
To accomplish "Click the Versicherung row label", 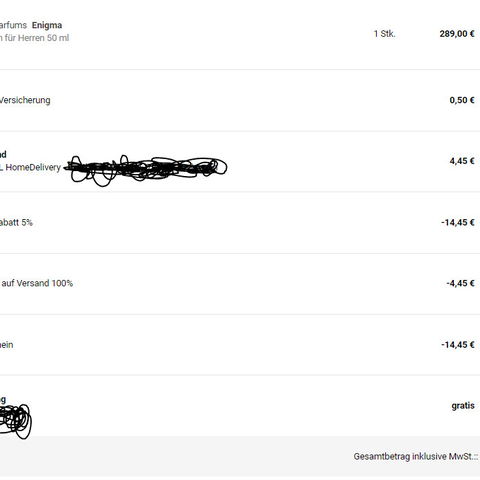I will pos(25,100).
